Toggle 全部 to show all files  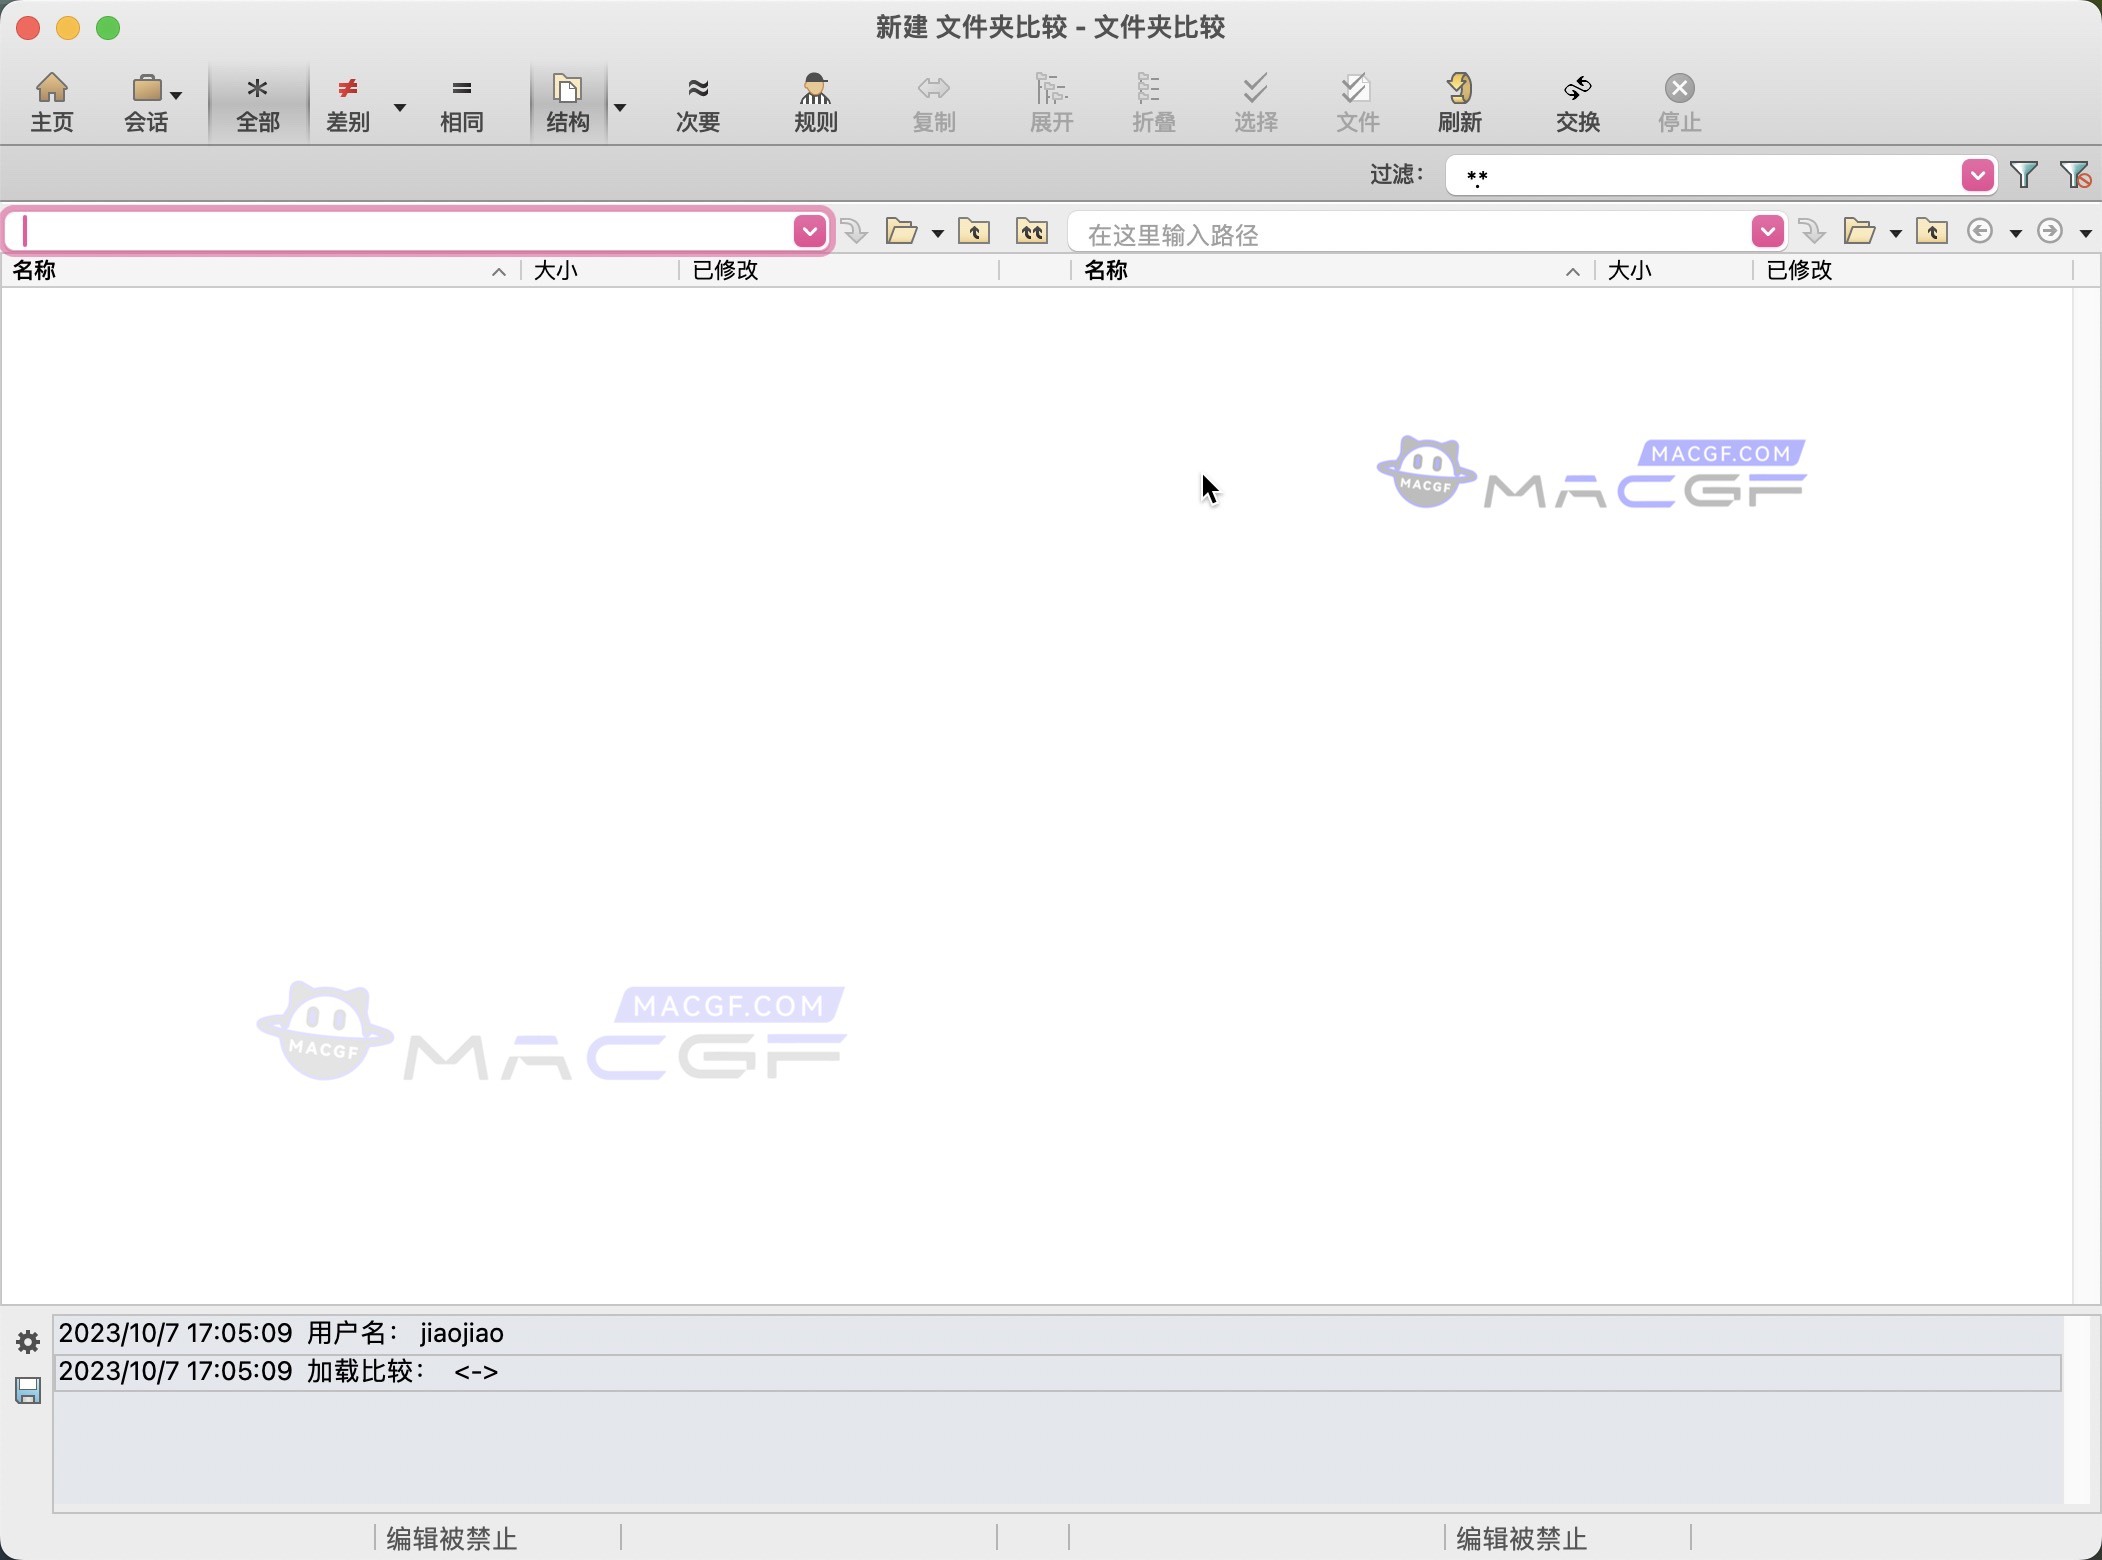point(256,102)
